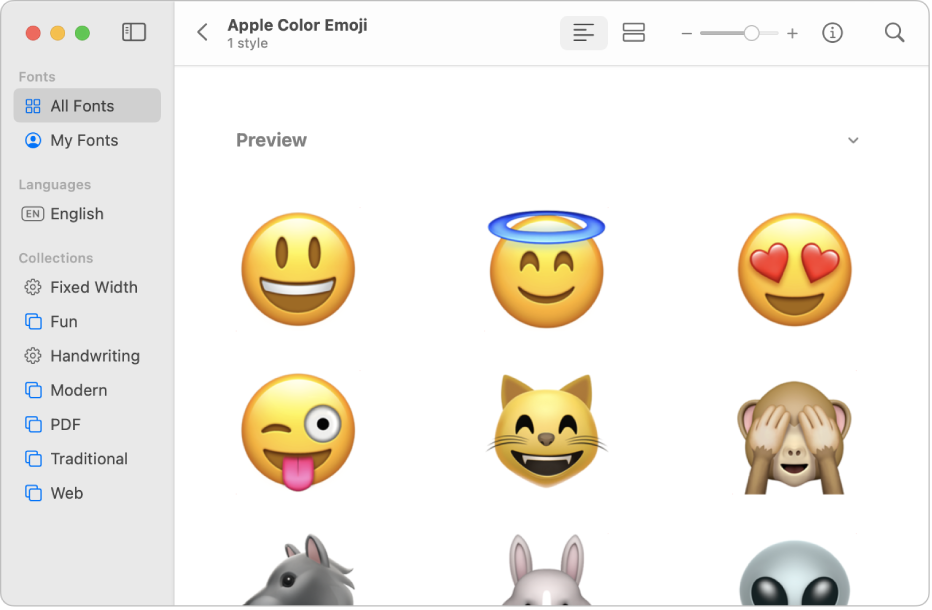This screenshot has width=932, height=610.
Task: Click the "1 style" subtitle text
Action: pos(247,43)
